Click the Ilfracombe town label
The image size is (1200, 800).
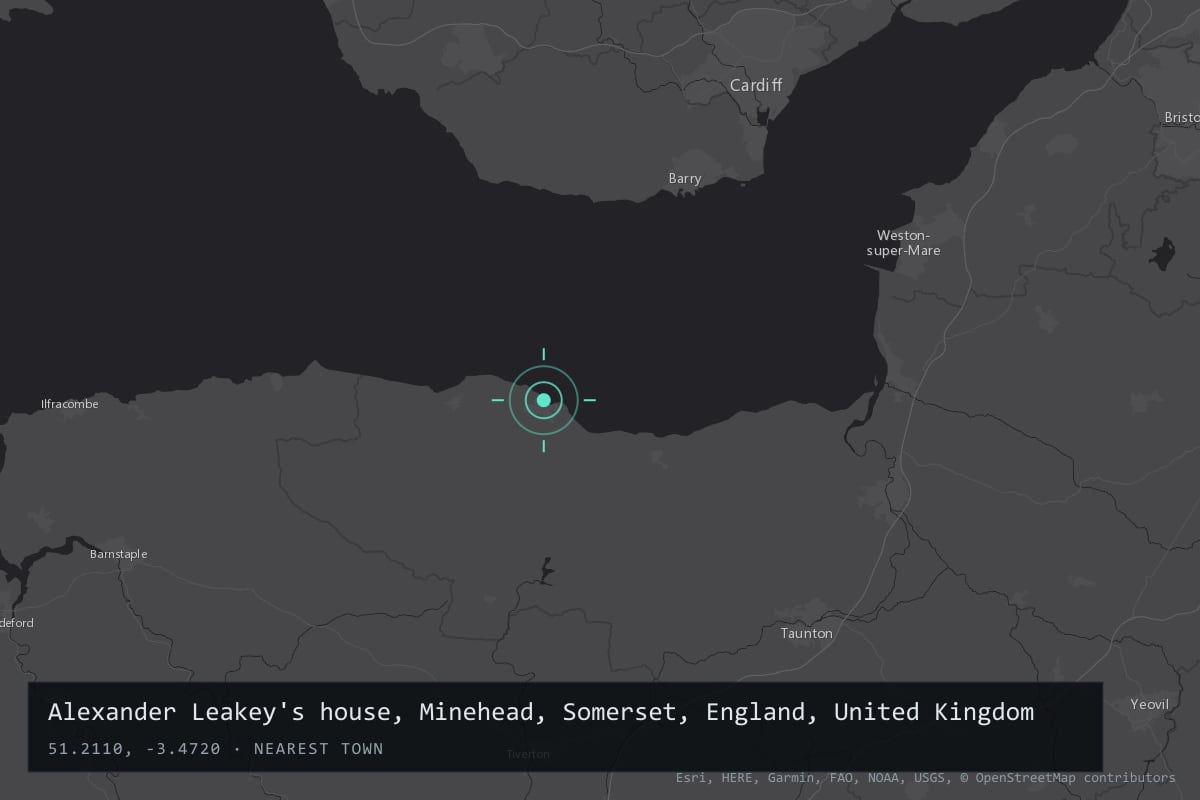[70, 404]
